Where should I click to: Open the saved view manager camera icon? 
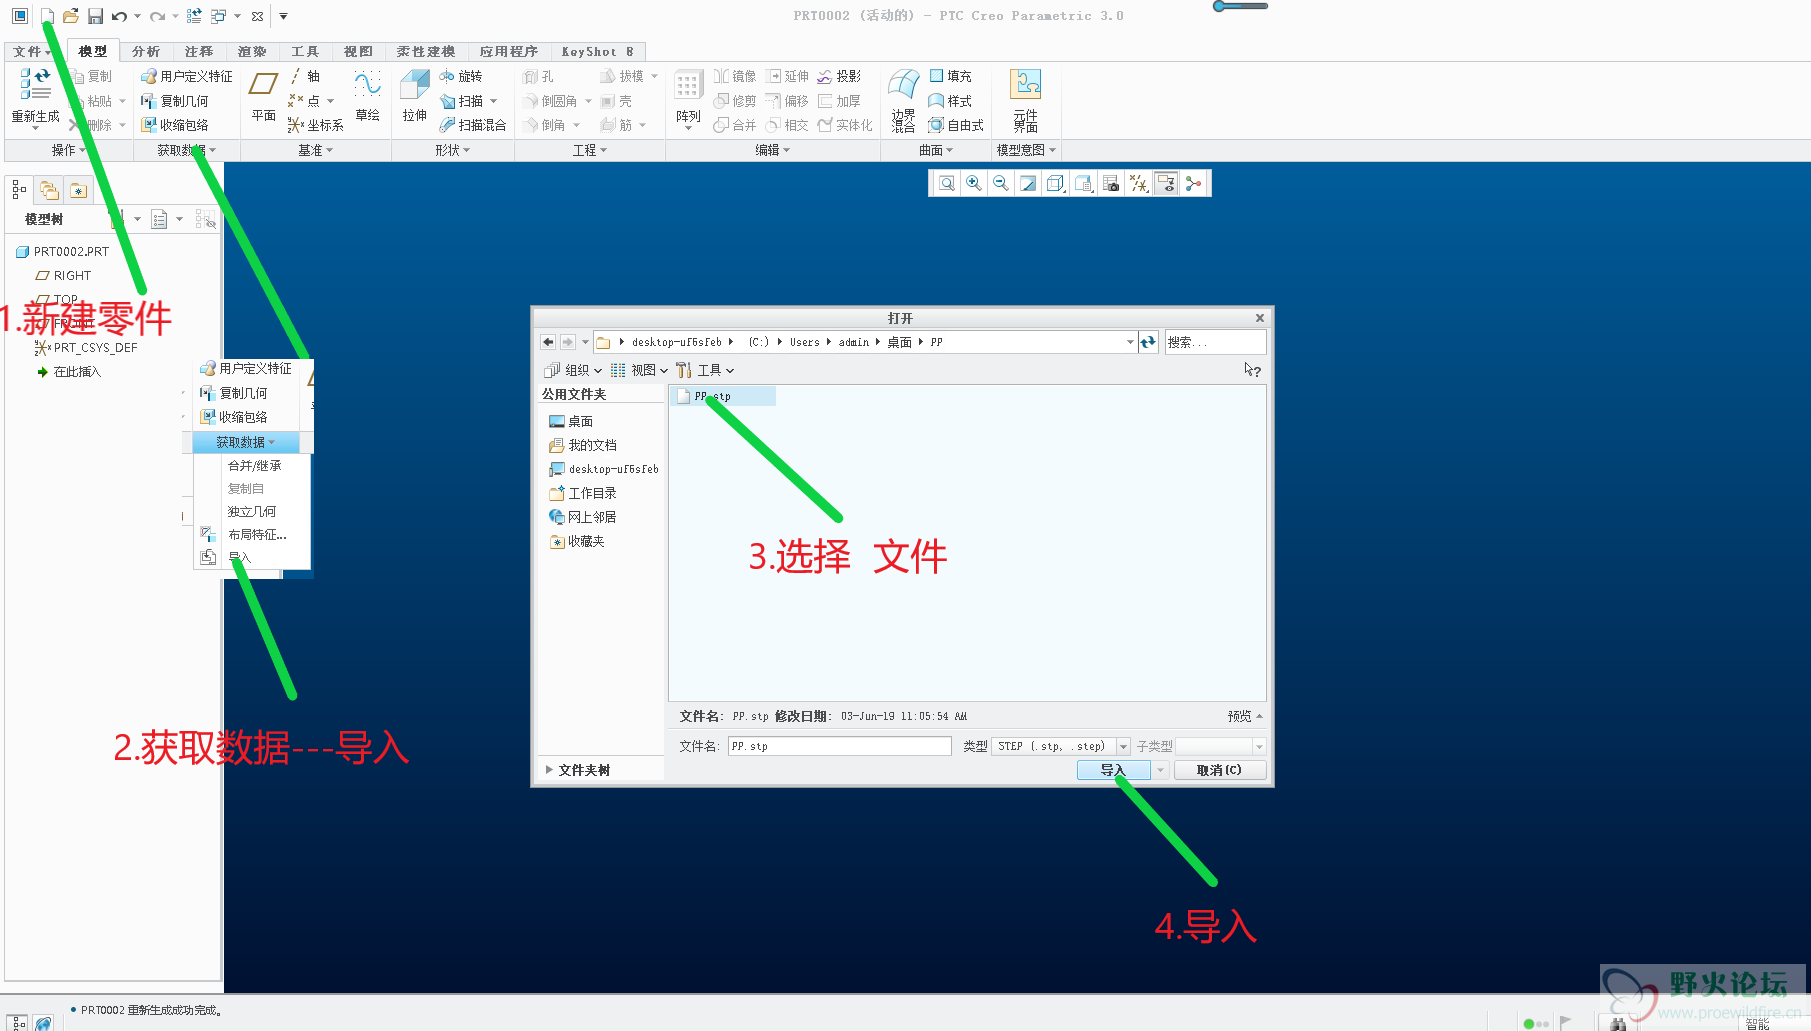point(1110,183)
